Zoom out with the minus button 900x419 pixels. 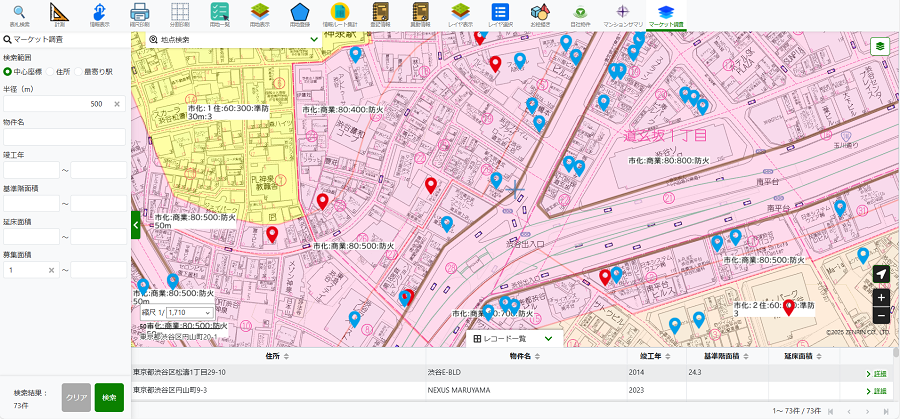click(880, 315)
